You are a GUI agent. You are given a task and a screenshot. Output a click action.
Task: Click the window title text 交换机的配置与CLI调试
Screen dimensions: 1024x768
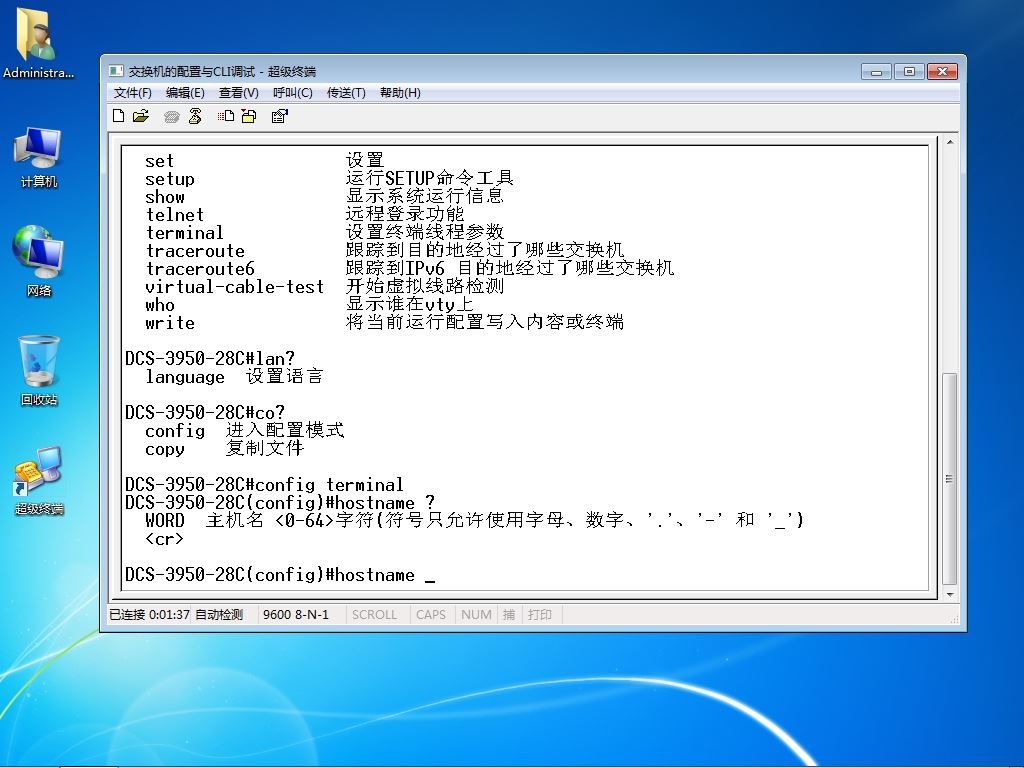pos(192,71)
